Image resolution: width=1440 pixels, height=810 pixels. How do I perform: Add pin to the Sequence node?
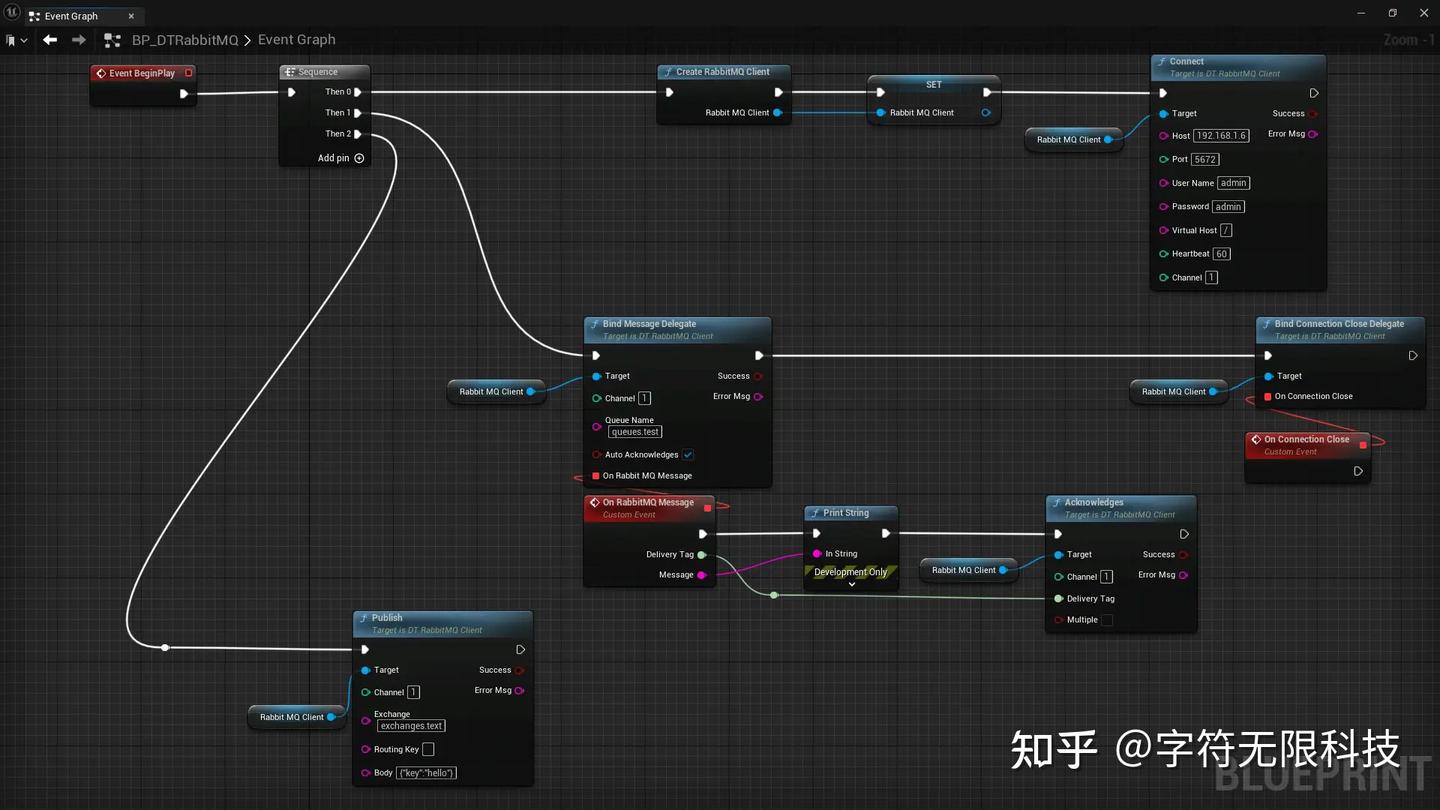point(341,158)
